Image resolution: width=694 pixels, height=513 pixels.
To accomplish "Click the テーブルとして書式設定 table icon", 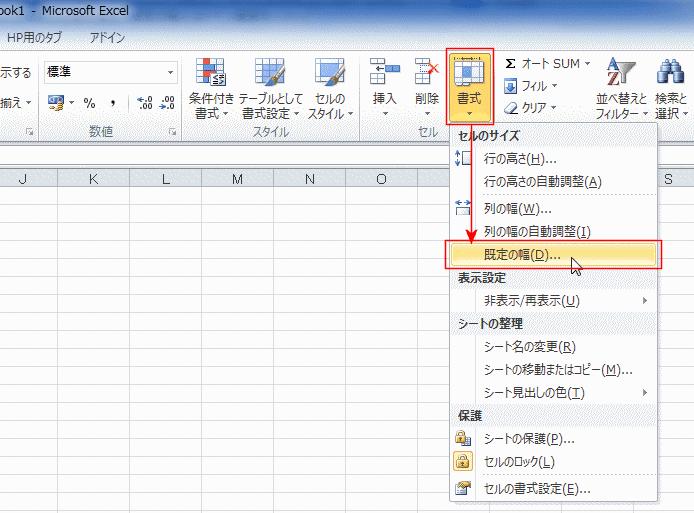I will tap(270, 72).
